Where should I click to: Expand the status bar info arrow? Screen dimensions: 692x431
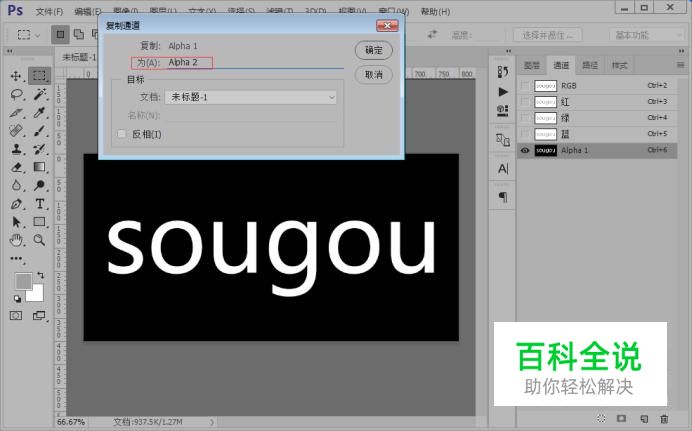(x=212, y=422)
